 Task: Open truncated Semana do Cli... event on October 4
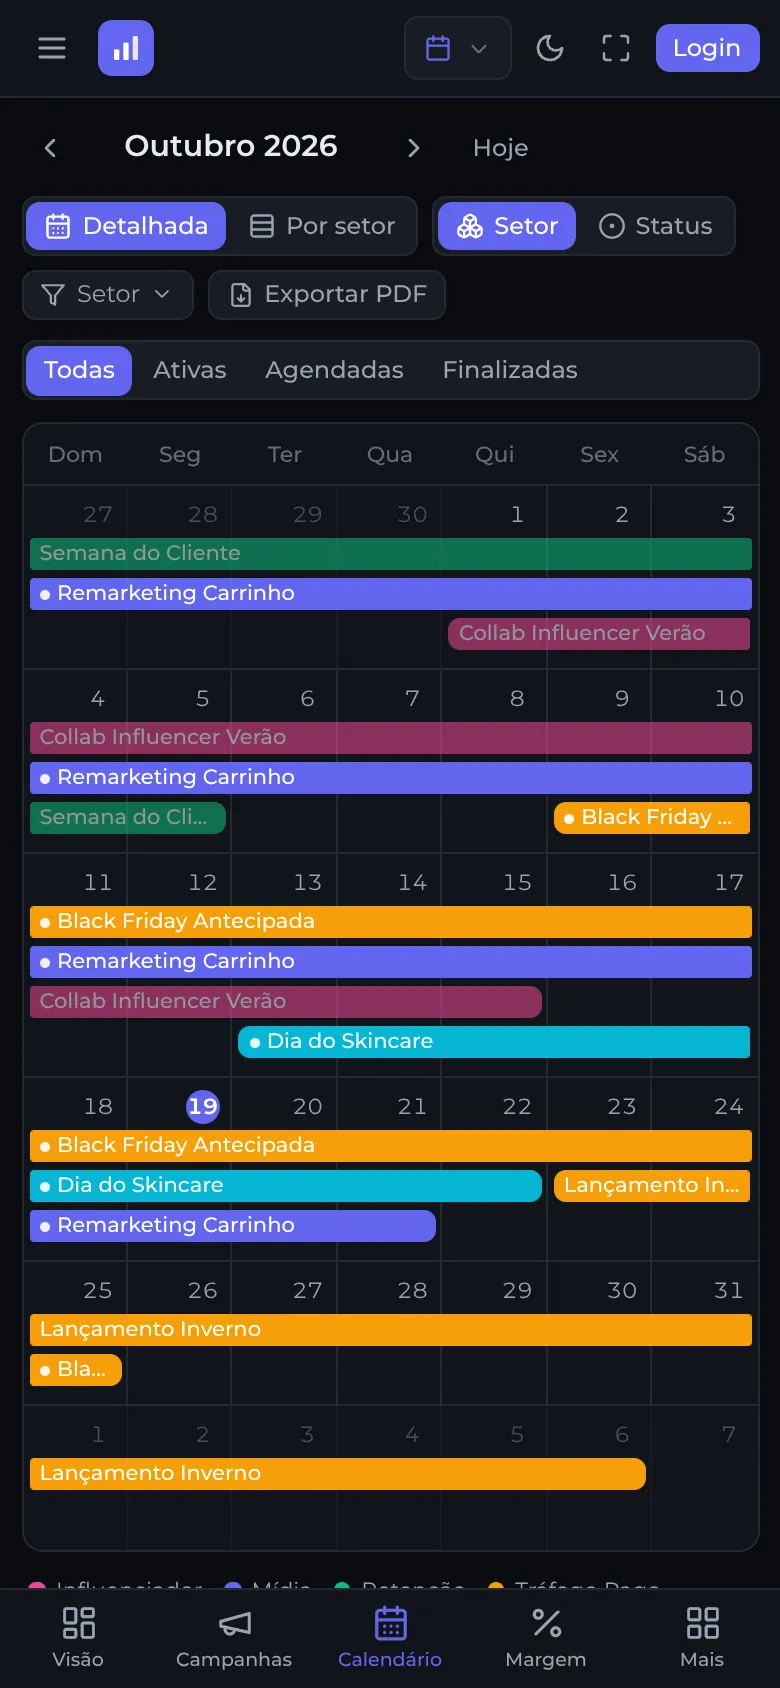point(128,817)
